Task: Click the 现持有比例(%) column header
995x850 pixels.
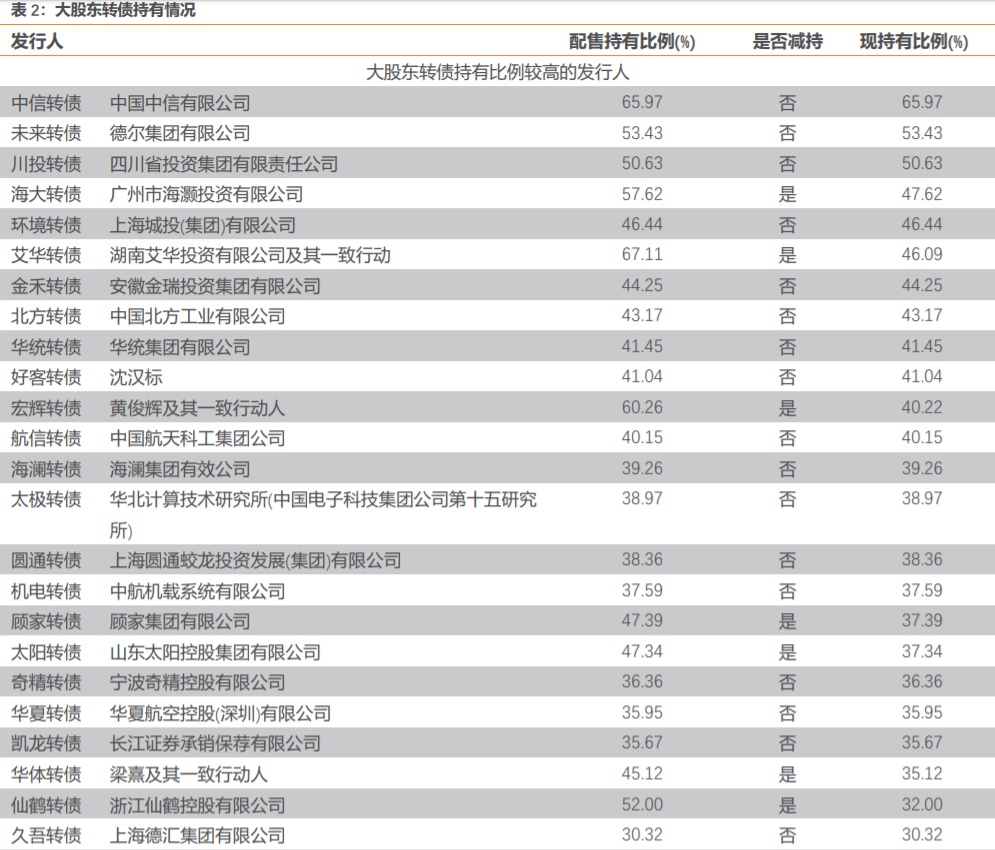Action: tap(914, 41)
